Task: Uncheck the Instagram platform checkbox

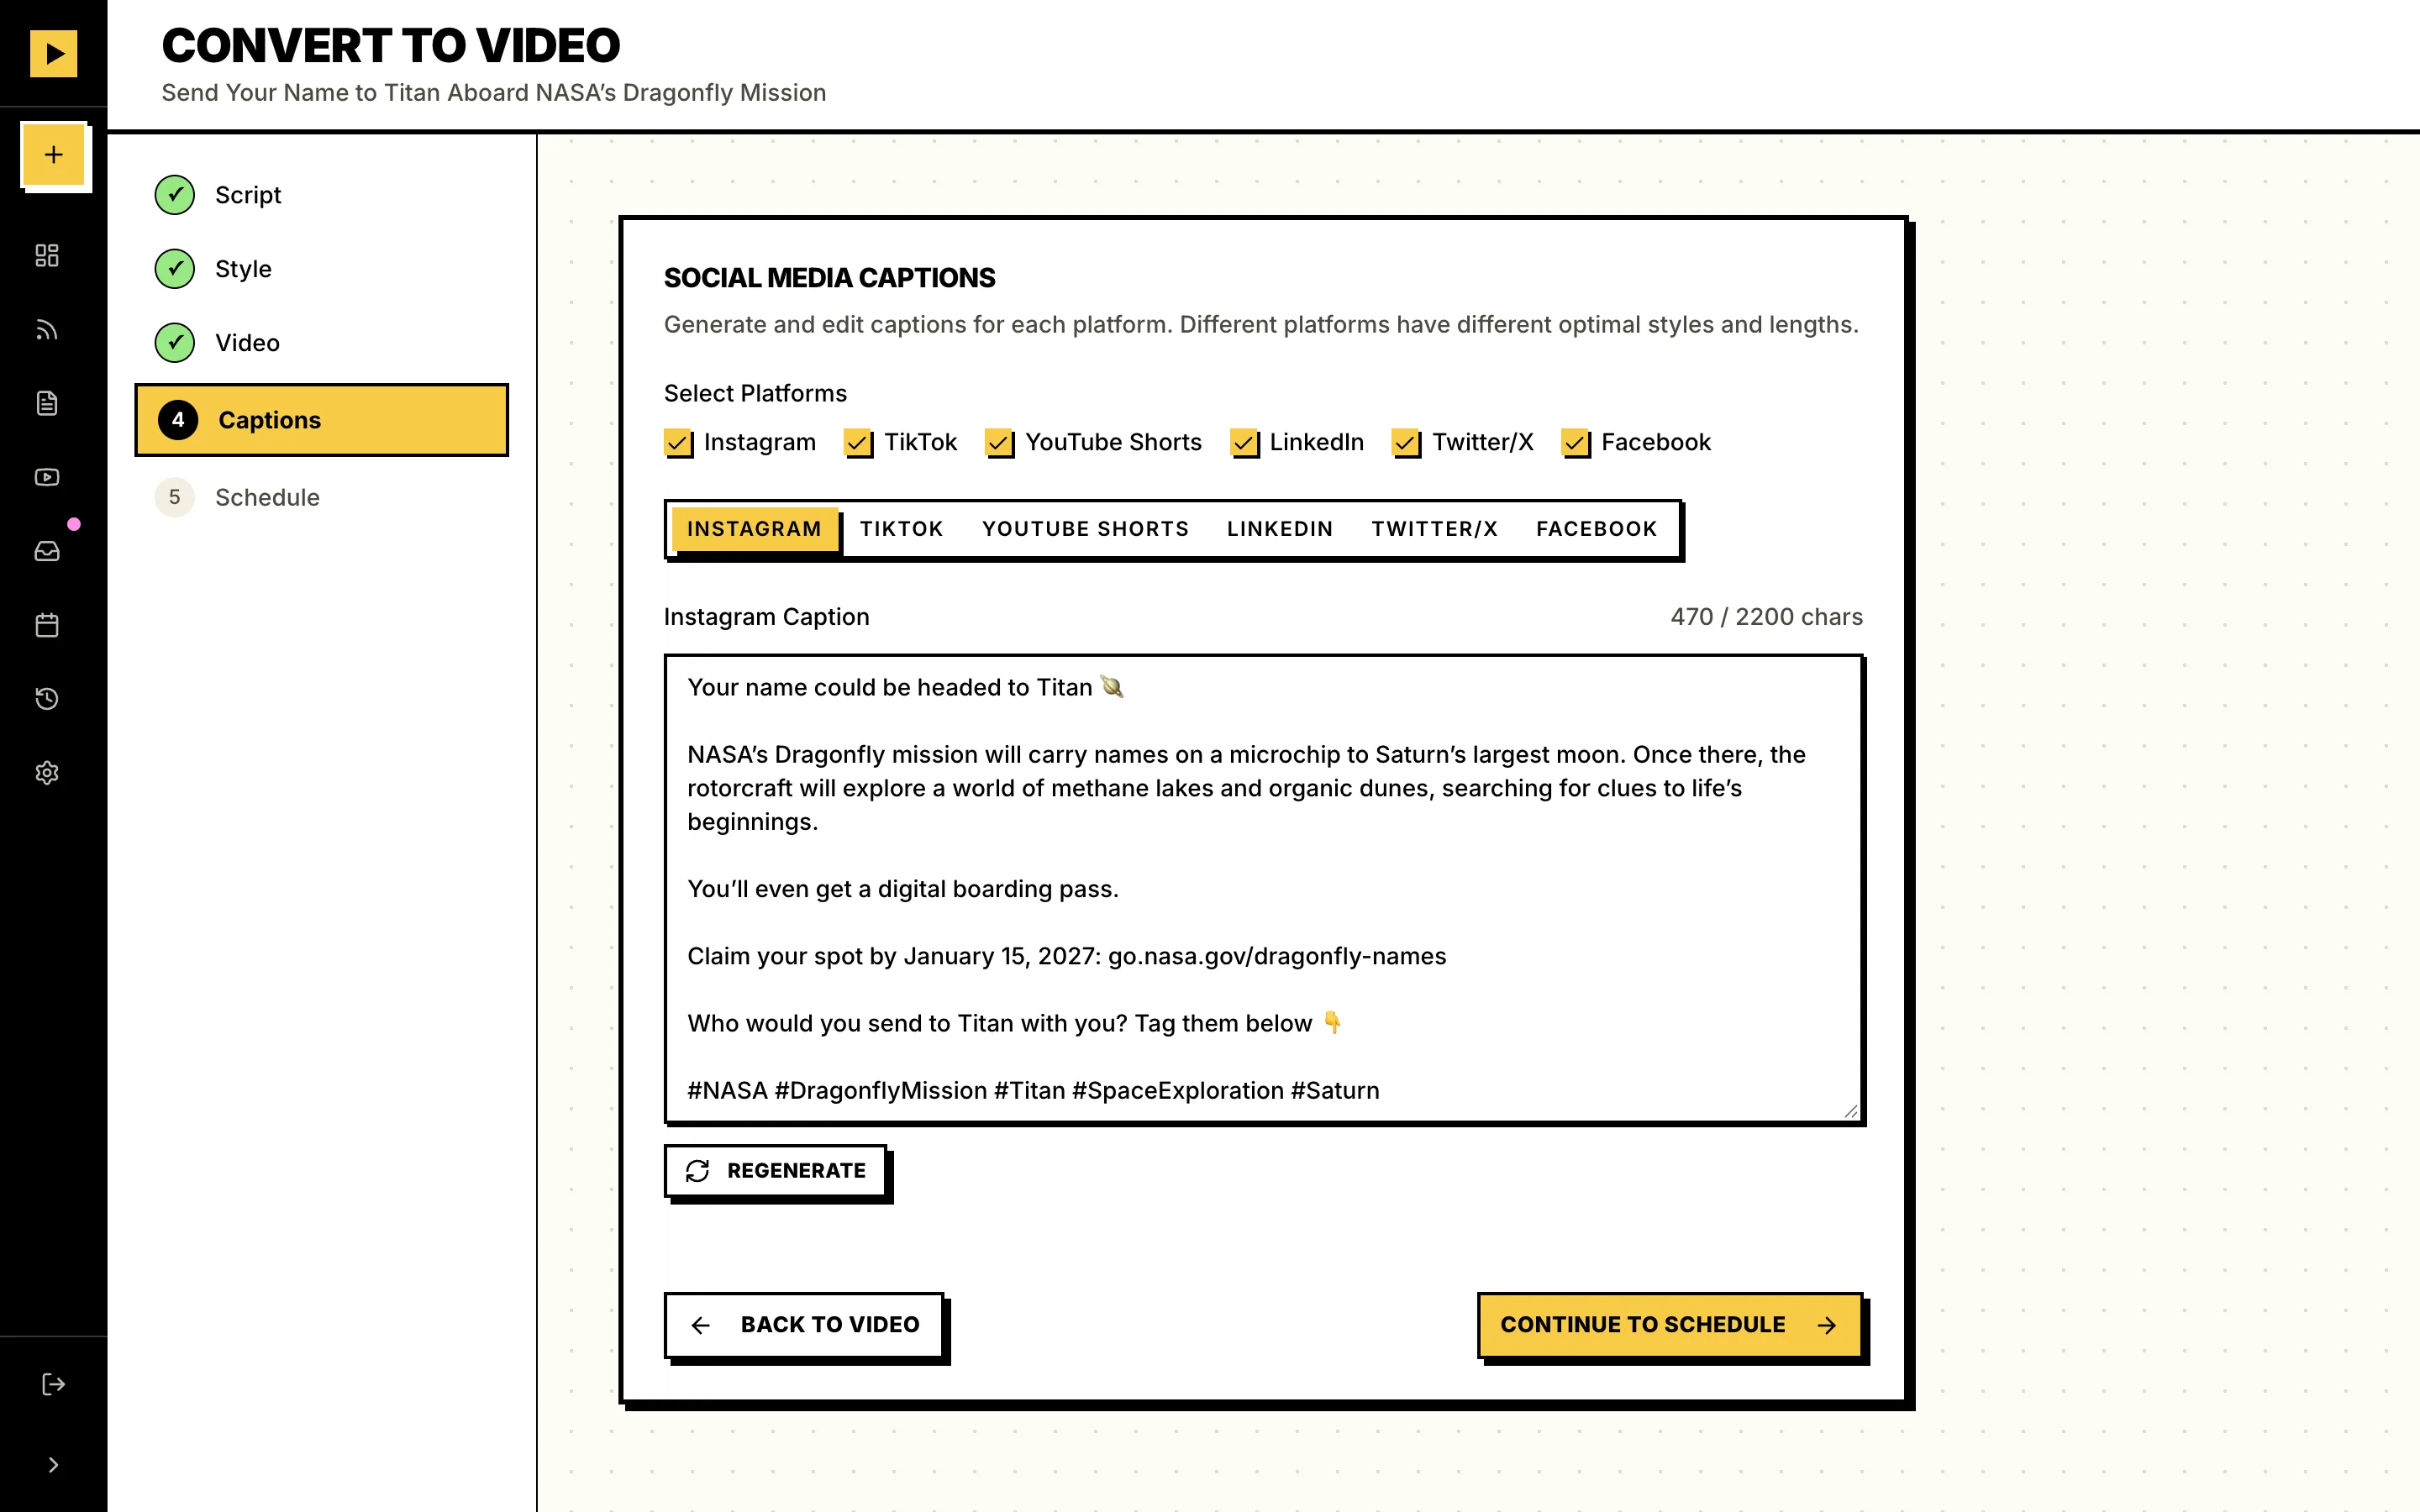Action: pos(678,442)
